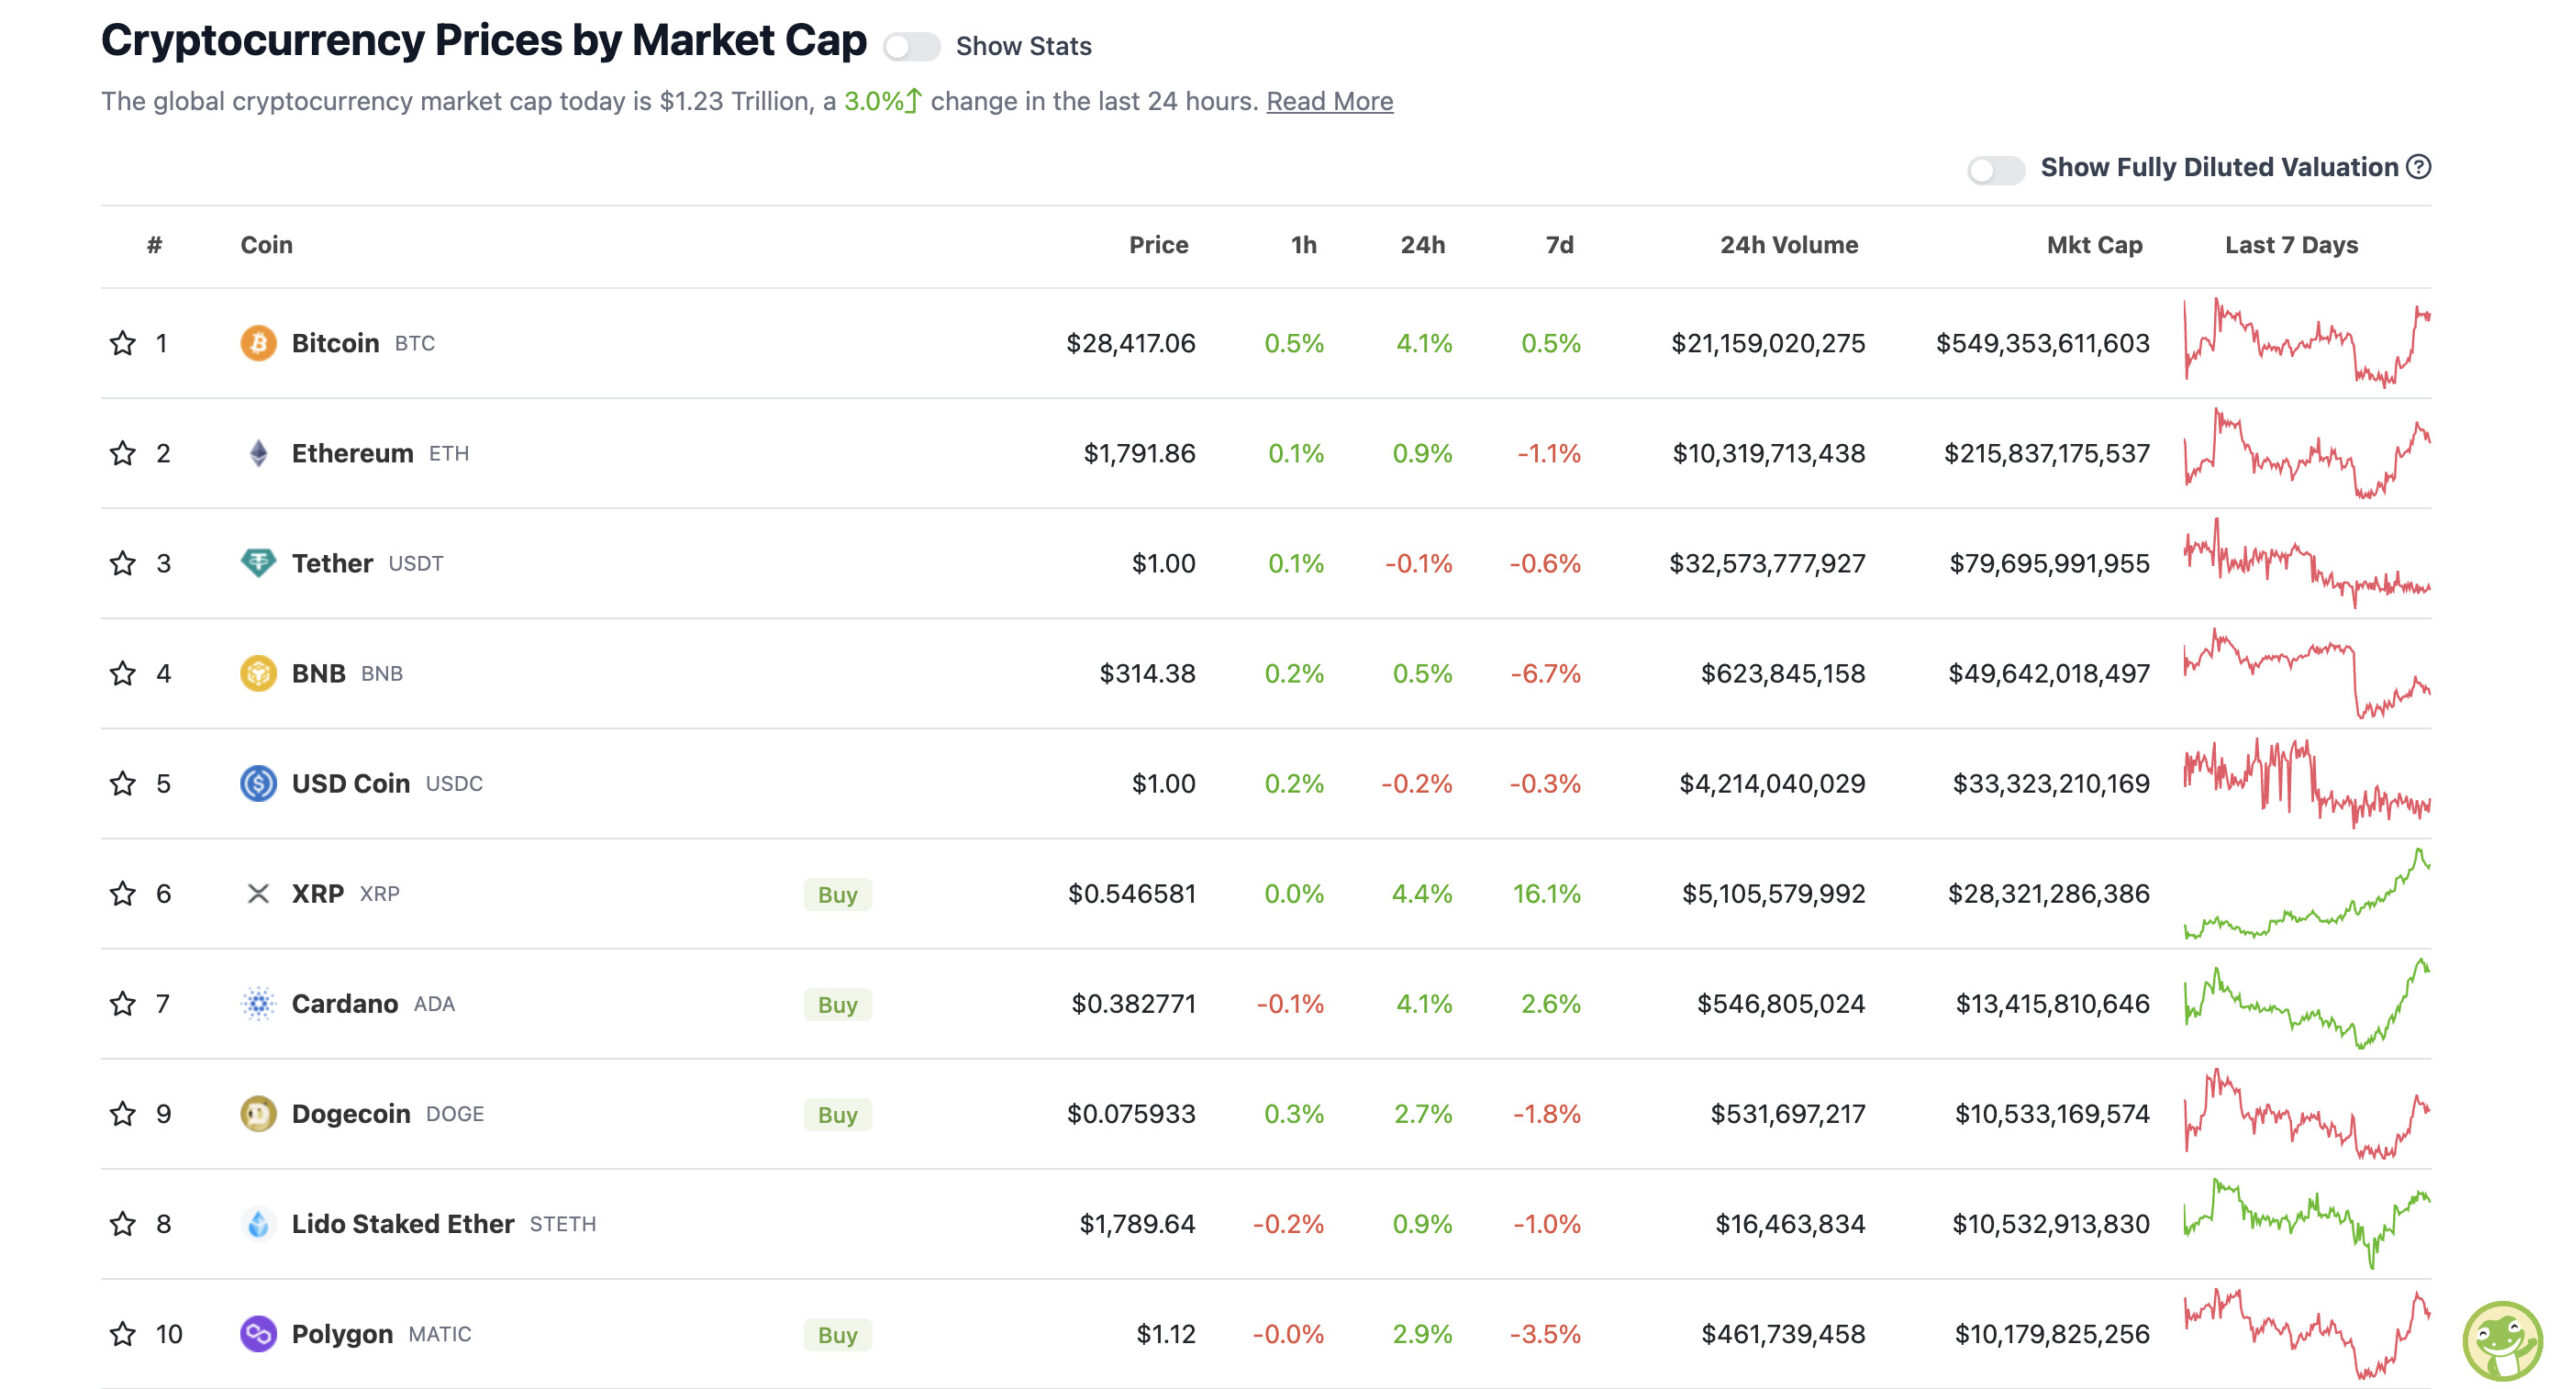Click the Read More link
Screen dimensions: 2560x1389
click(x=1329, y=101)
